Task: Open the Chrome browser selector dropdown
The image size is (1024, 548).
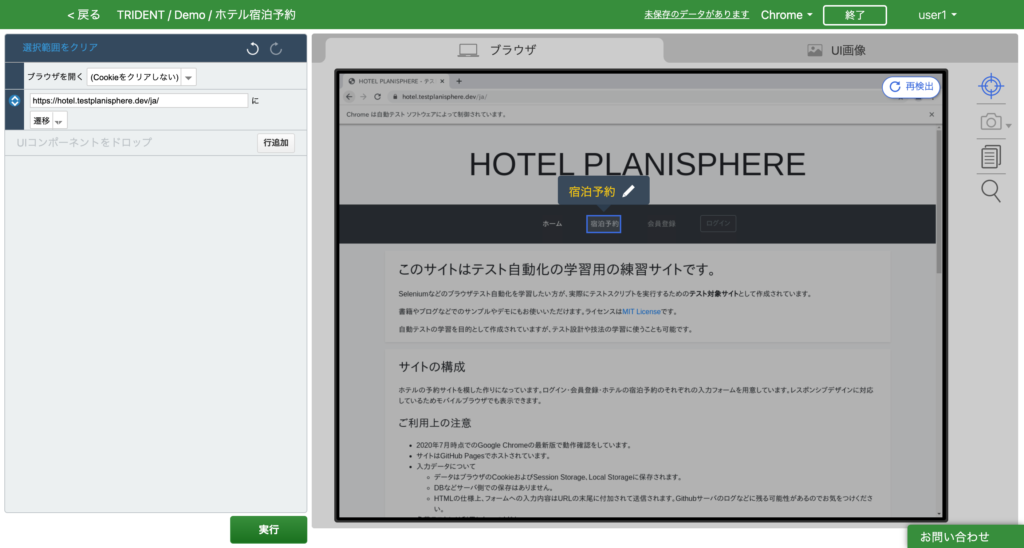Action: point(786,15)
